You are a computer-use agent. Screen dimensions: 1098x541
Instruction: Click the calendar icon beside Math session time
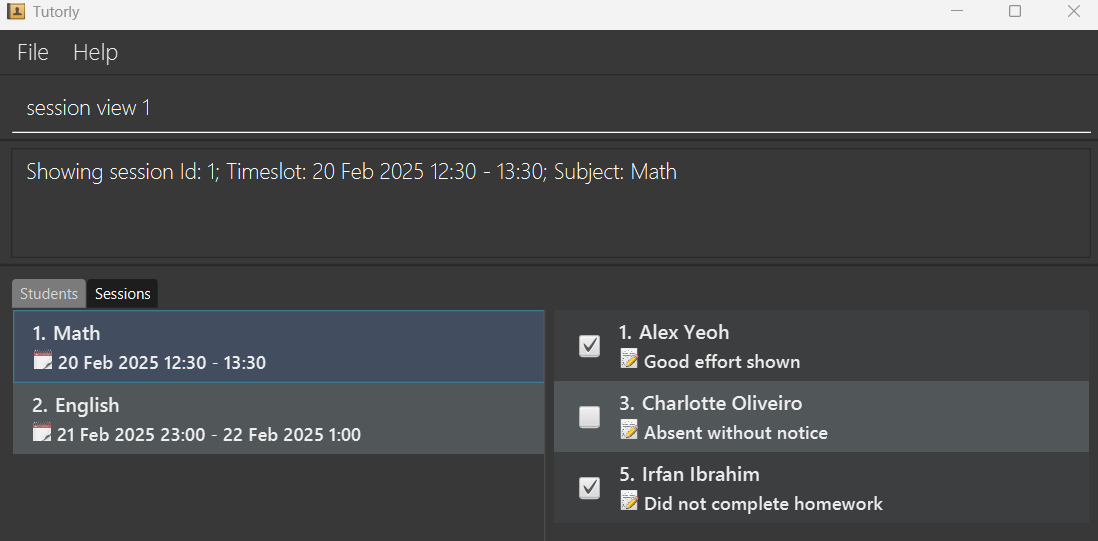click(43, 360)
